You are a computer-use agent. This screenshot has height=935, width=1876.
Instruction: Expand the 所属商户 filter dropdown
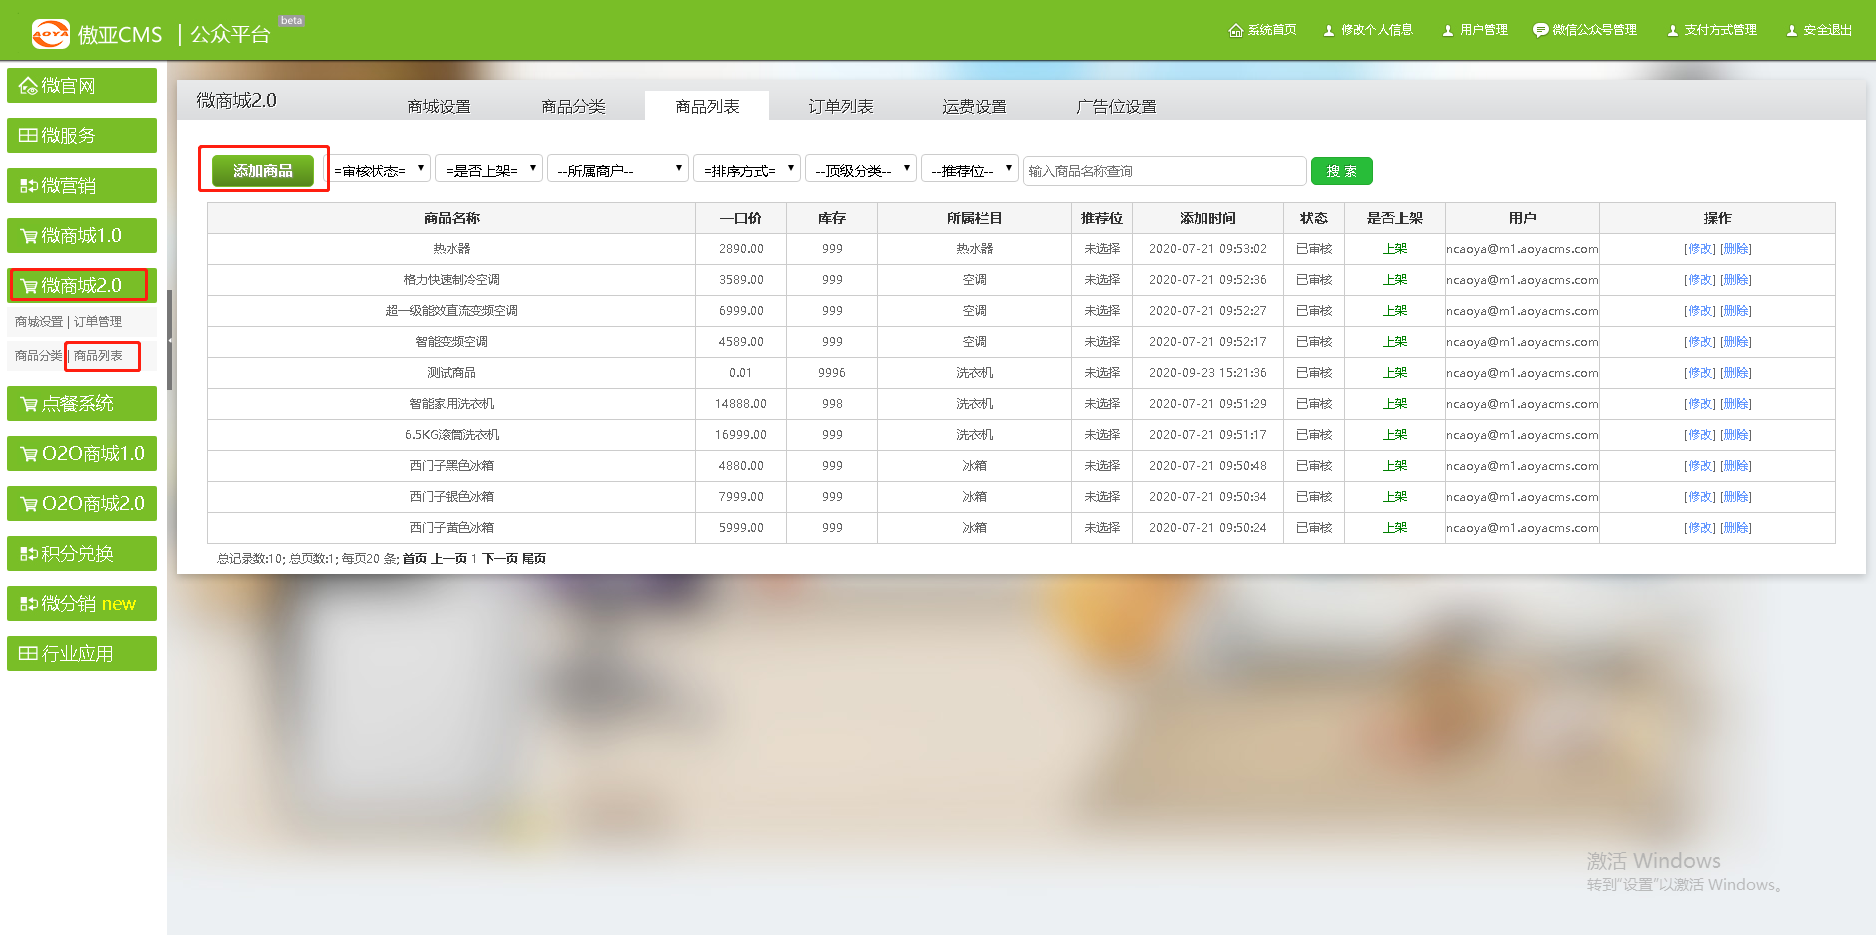point(617,170)
